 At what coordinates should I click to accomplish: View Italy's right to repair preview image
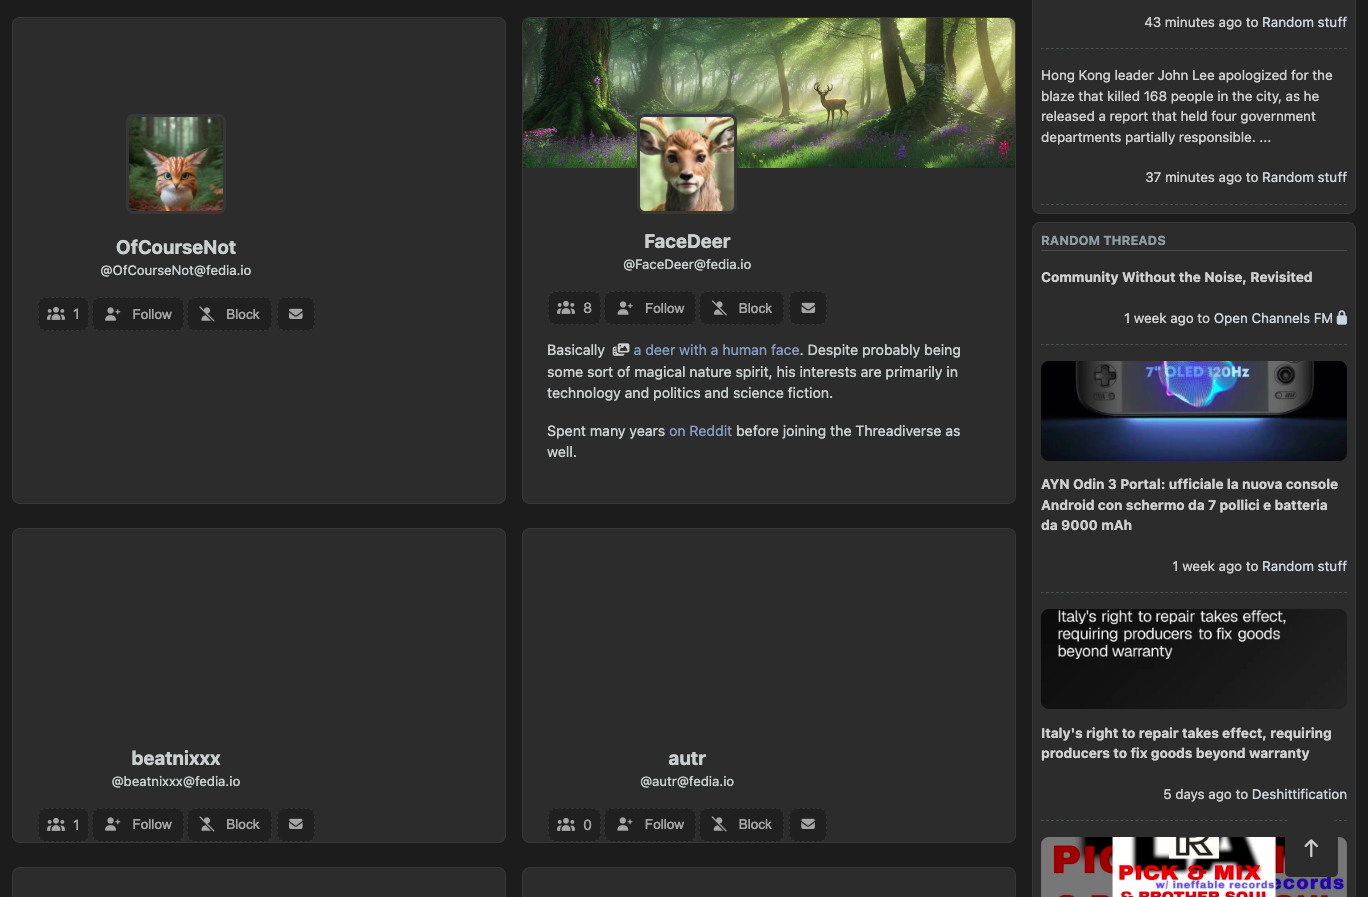1194,658
